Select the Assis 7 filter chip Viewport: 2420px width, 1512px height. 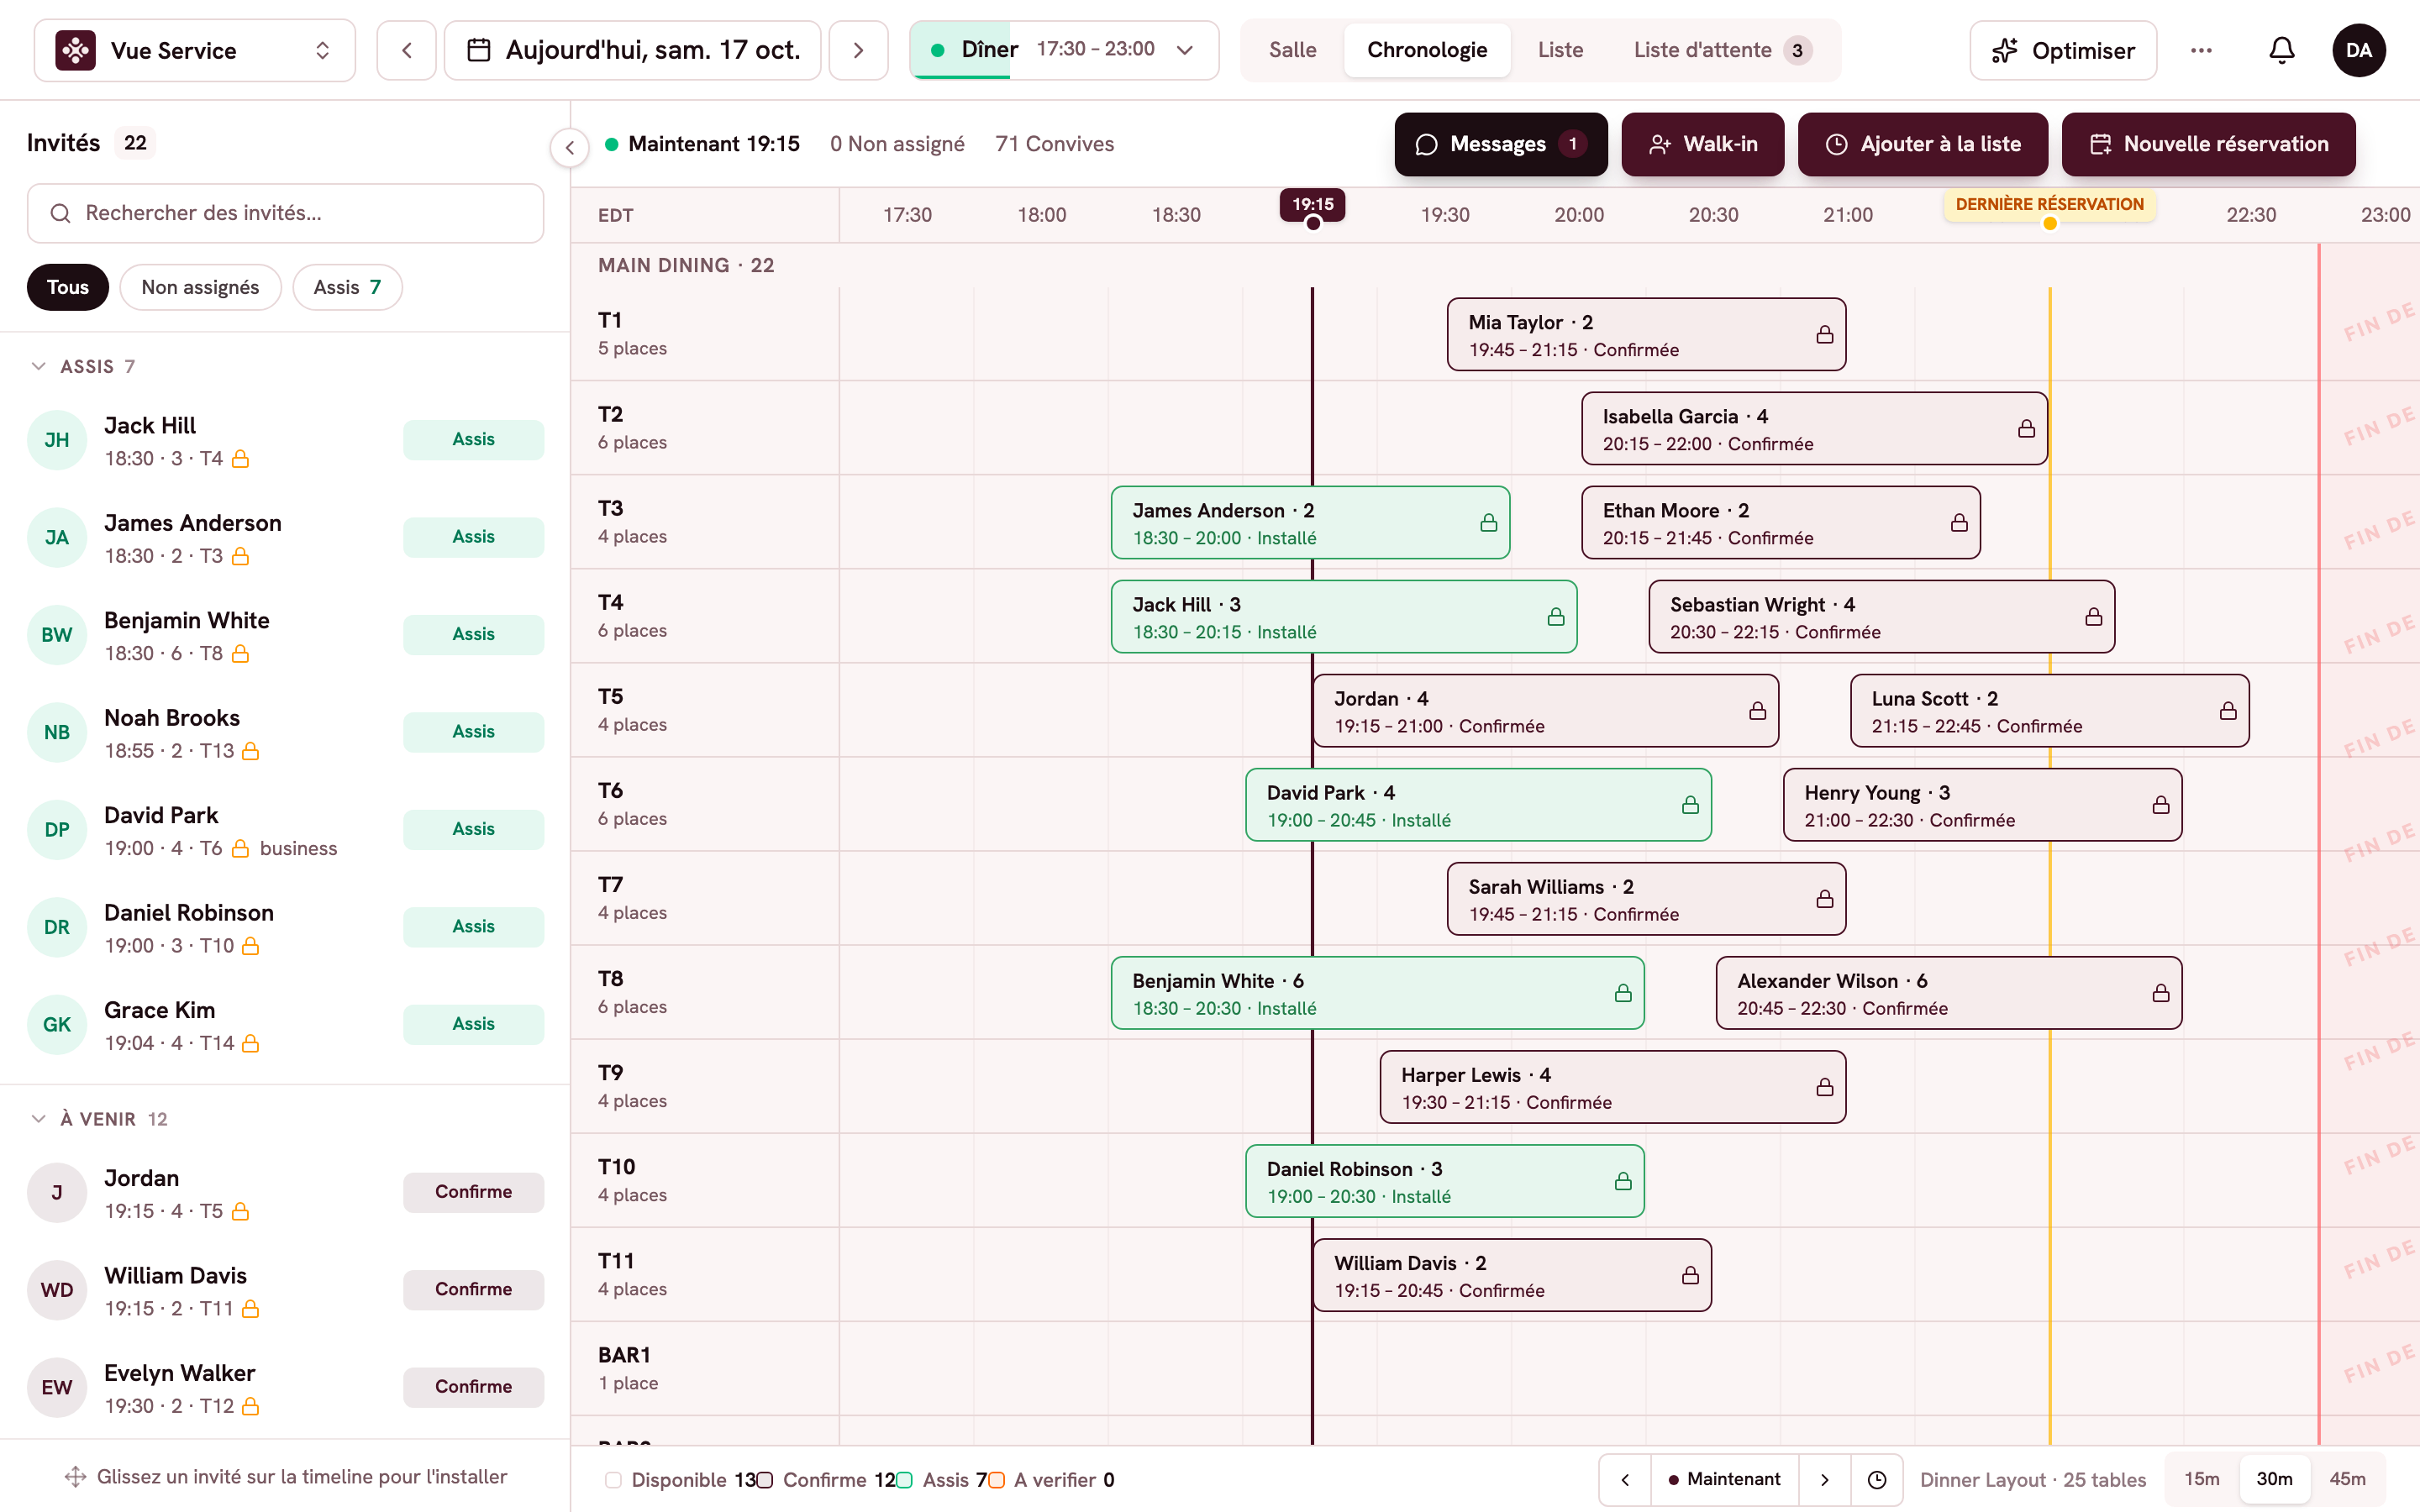point(347,287)
